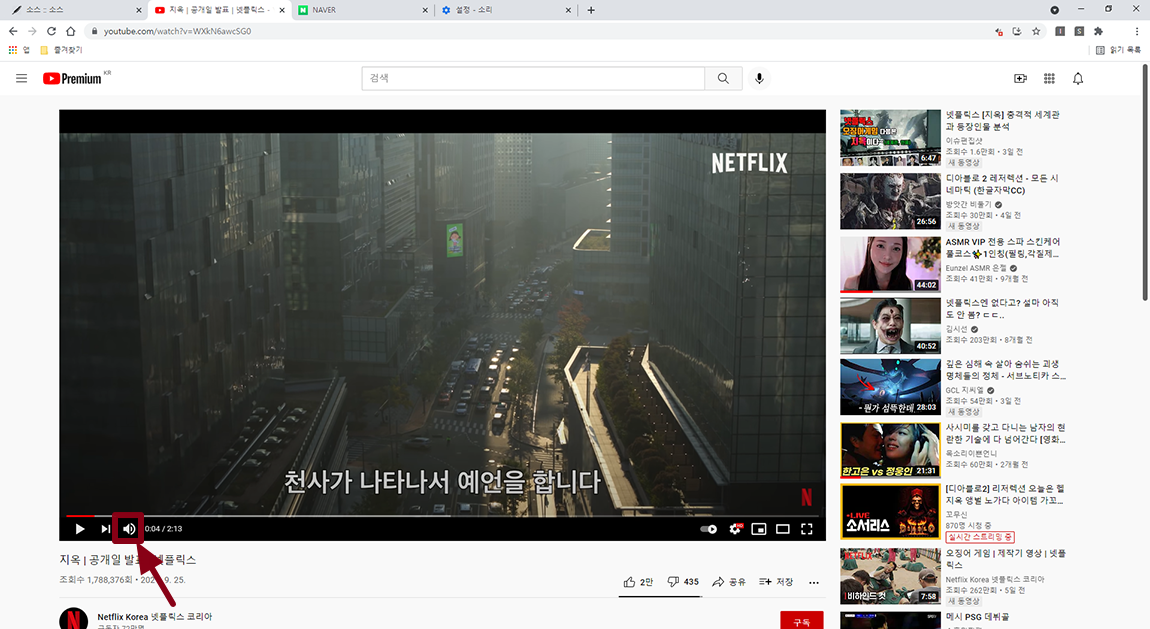Play the video with the play button
1150x629 pixels.
click(80, 529)
